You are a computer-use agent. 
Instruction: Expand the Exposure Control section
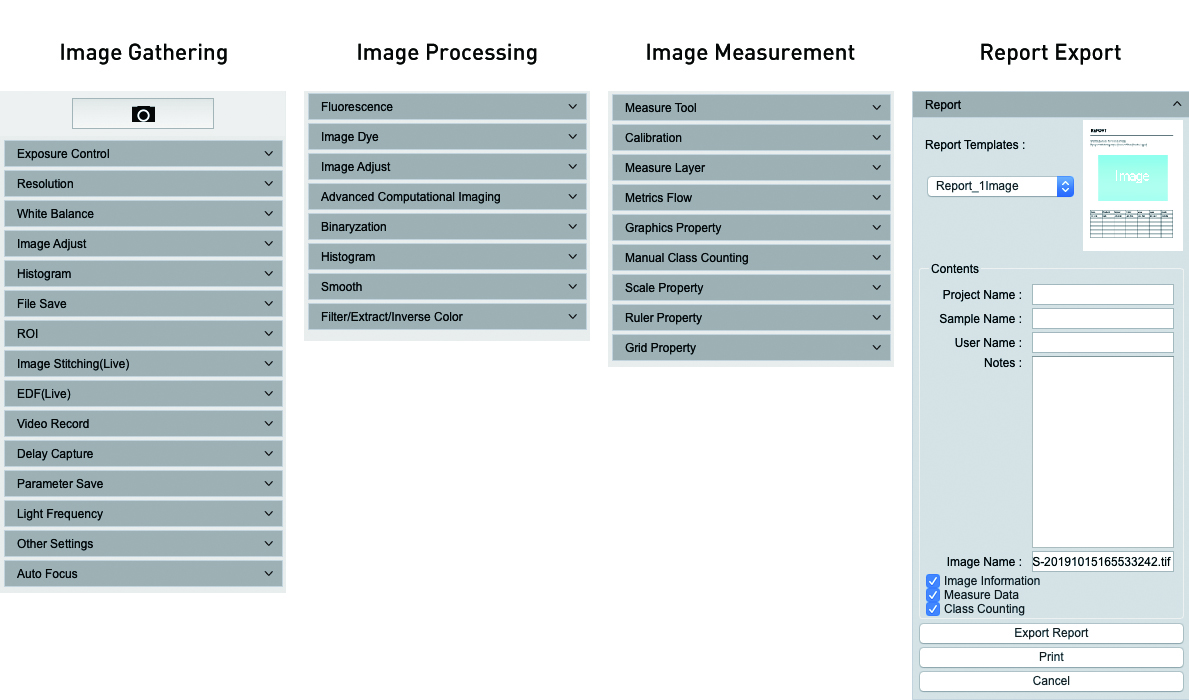(x=143, y=154)
